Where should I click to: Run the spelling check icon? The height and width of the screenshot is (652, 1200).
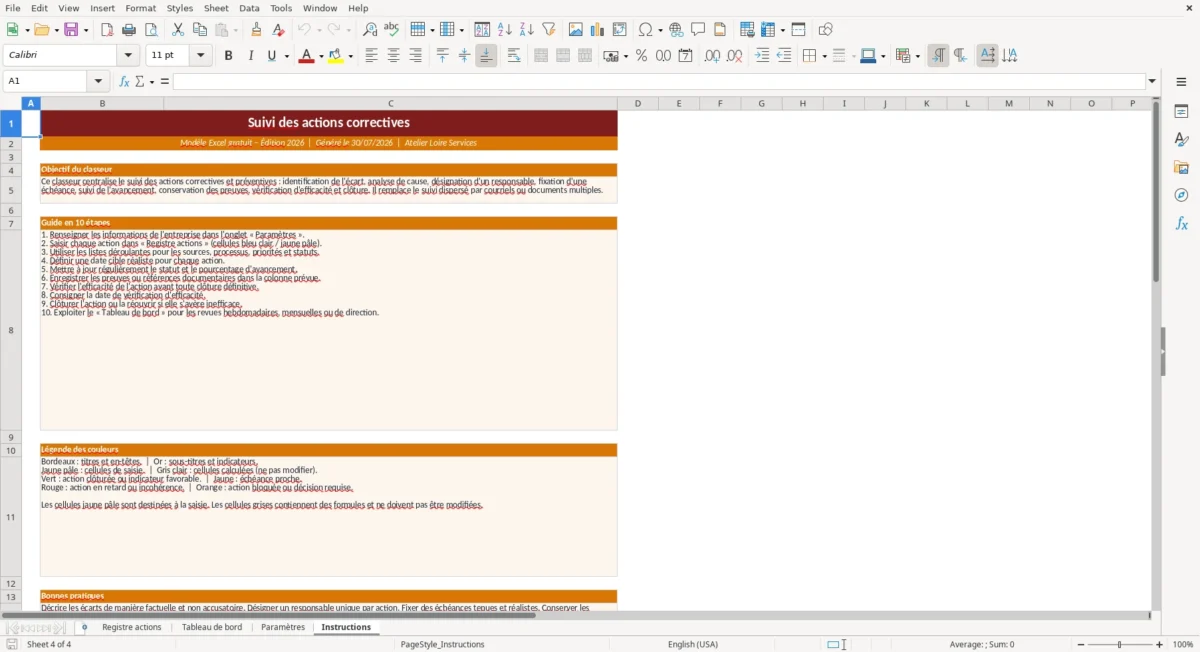click(x=392, y=30)
